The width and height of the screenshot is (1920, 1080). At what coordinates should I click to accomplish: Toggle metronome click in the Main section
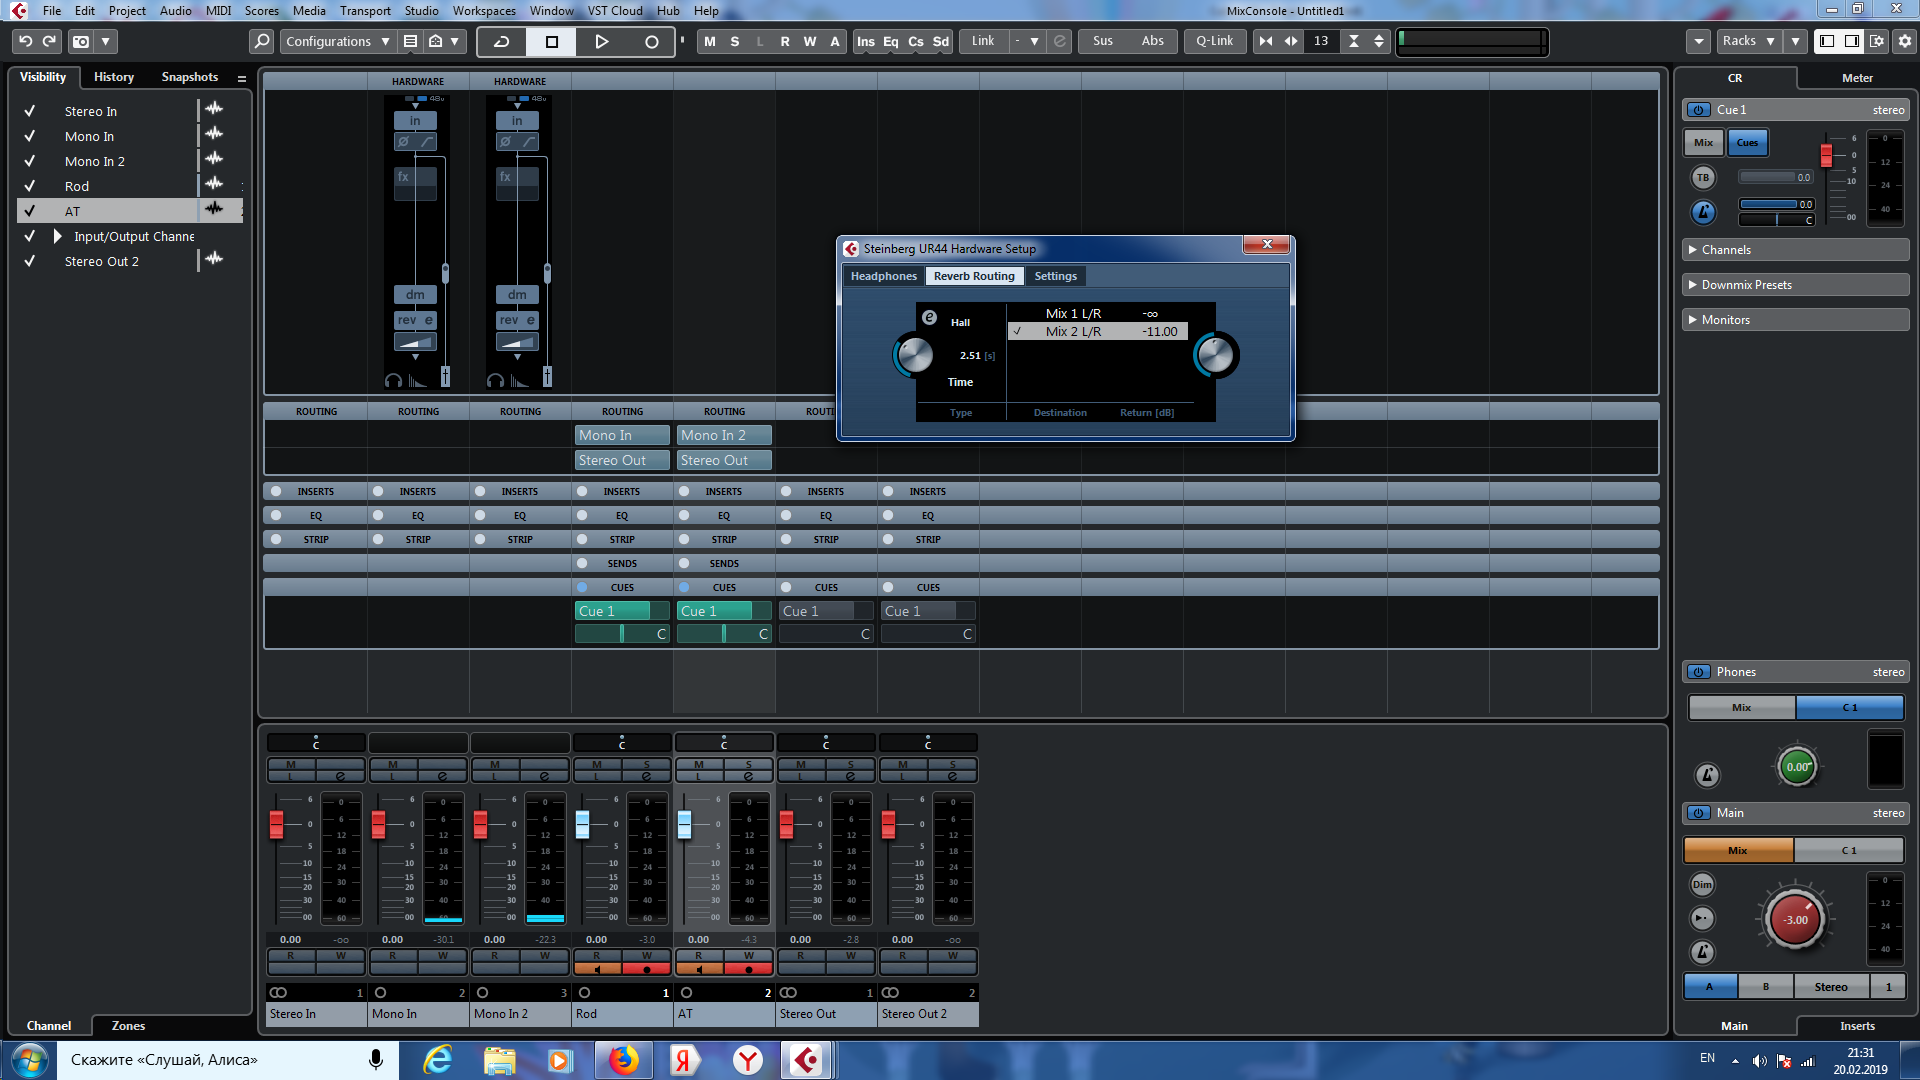pyautogui.click(x=1702, y=952)
